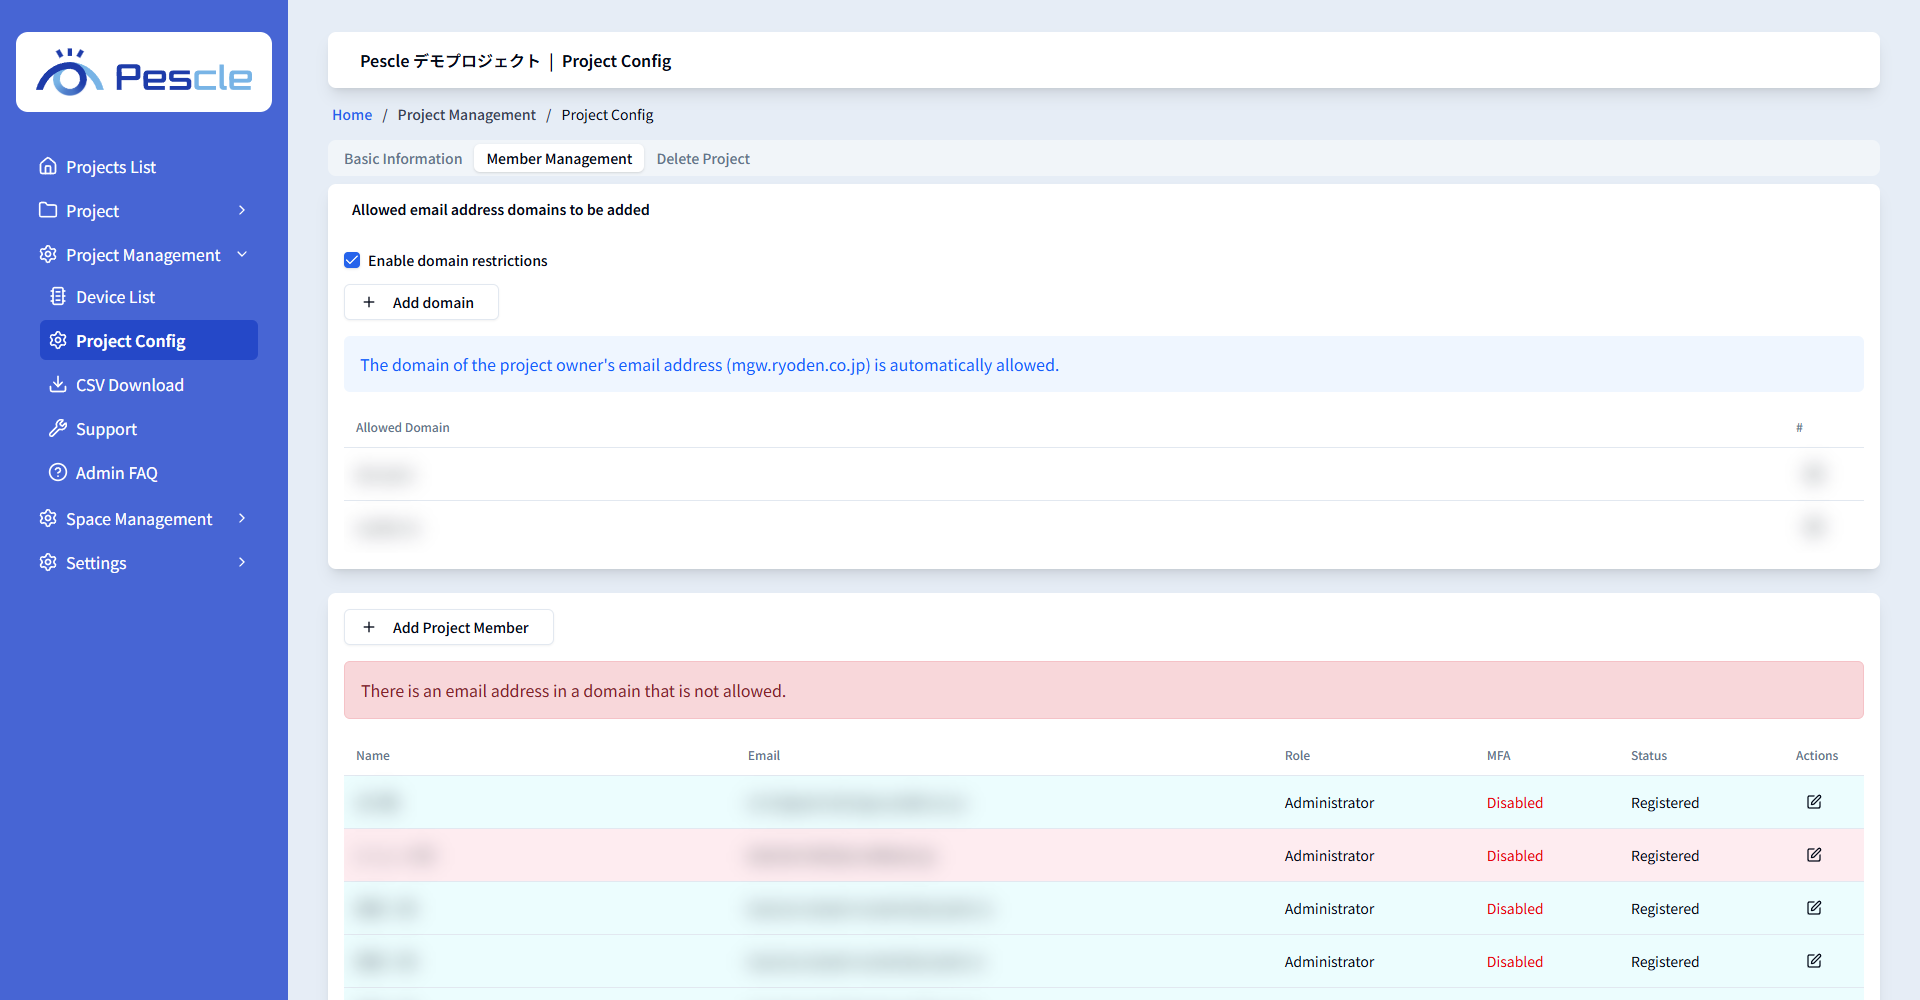Collapse the Project Management chevron

(242, 254)
